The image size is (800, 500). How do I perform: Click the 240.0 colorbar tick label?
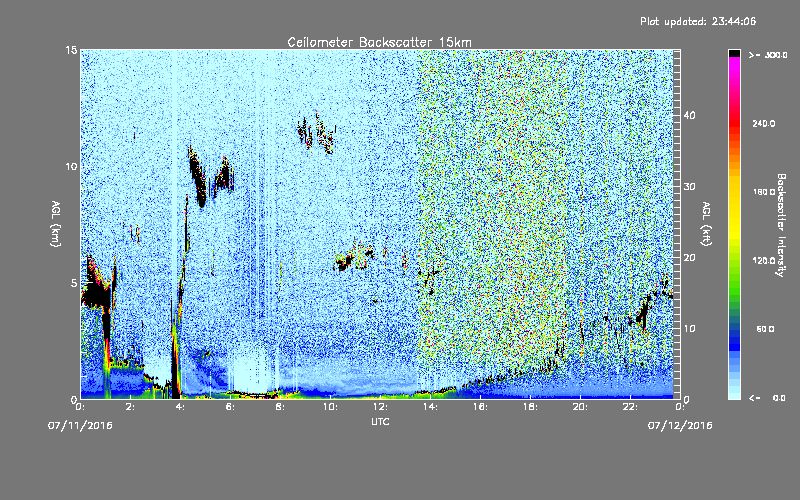(764, 123)
